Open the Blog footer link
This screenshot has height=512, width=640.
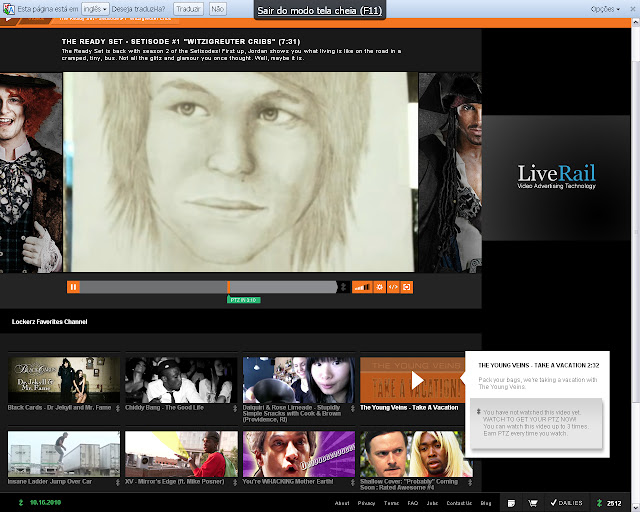pyautogui.click(x=486, y=503)
